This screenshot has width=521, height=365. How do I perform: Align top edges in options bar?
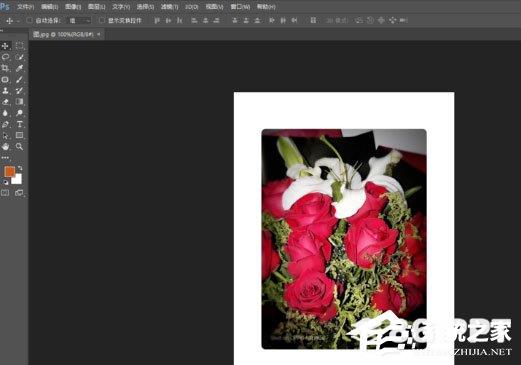(157, 21)
